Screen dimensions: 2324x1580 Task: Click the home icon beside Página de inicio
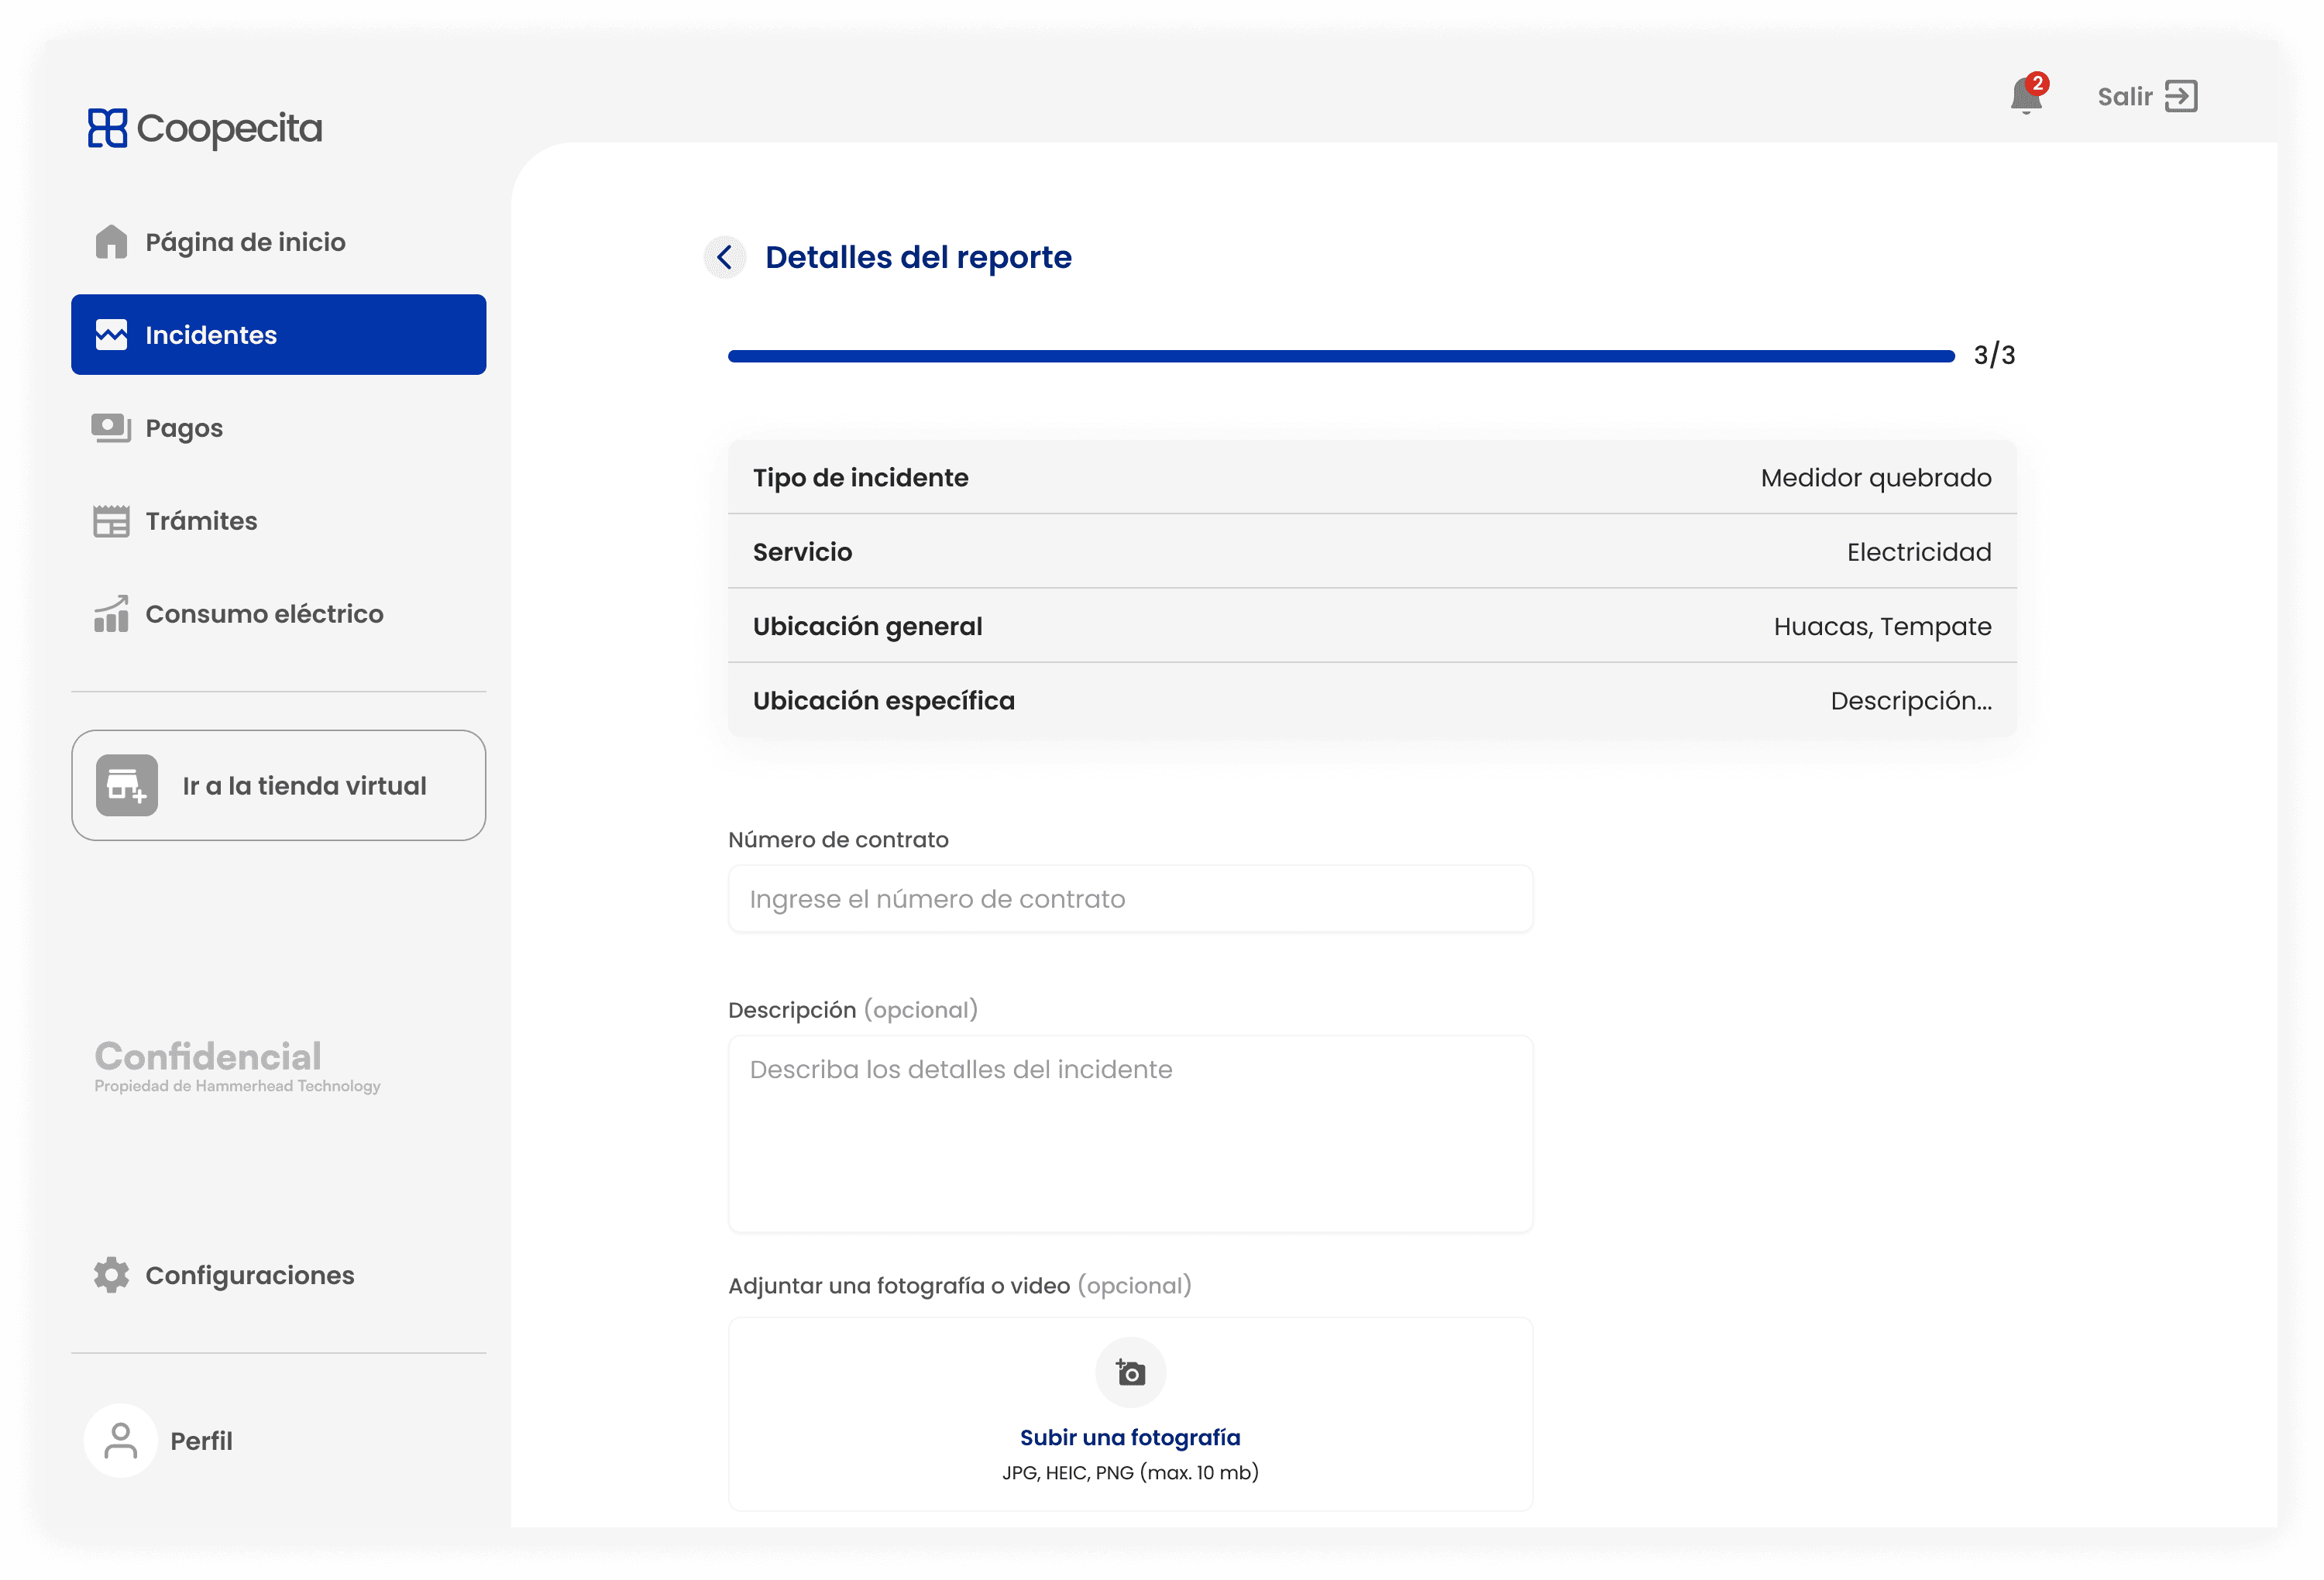(111, 242)
